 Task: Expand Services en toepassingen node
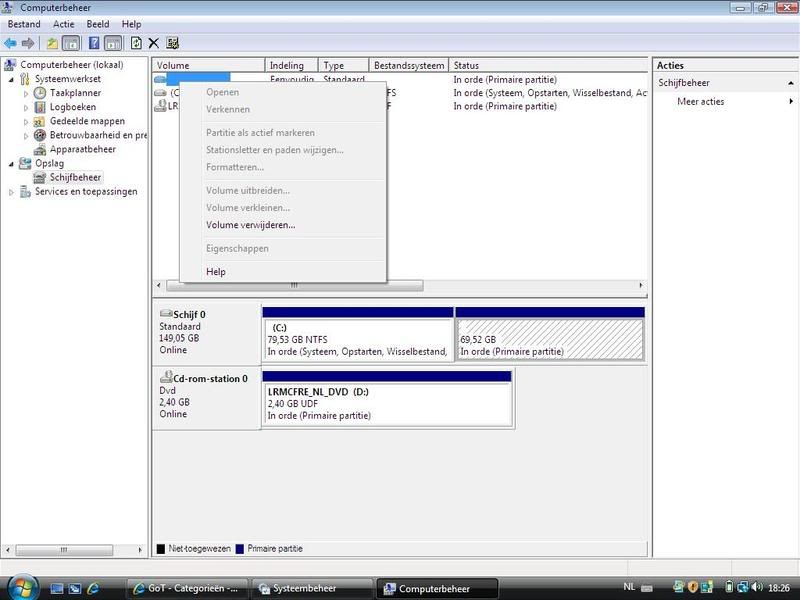[x=12, y=191]
